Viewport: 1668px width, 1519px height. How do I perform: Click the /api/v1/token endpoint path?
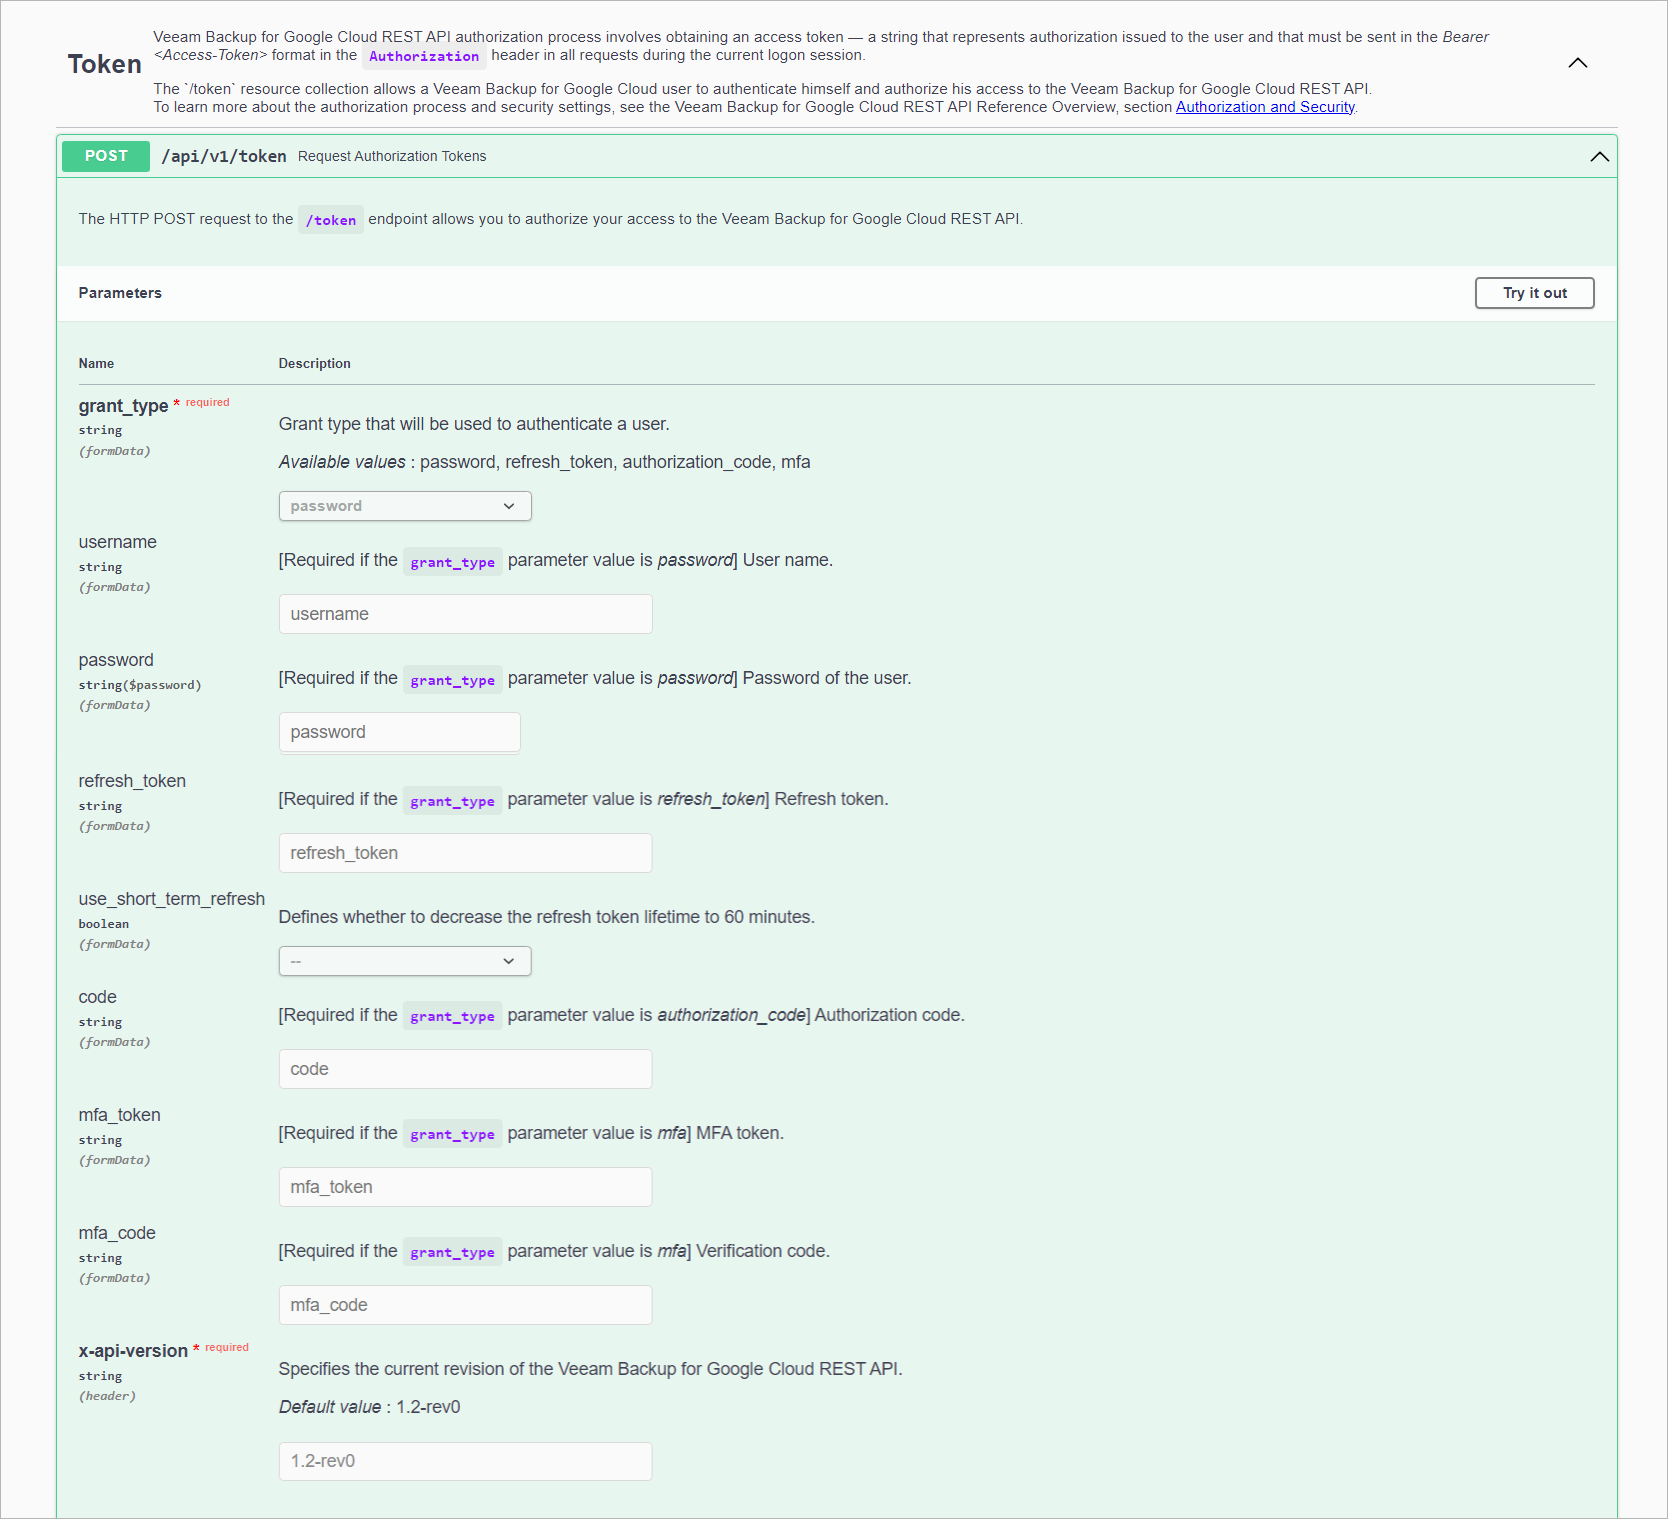[224, 156]
